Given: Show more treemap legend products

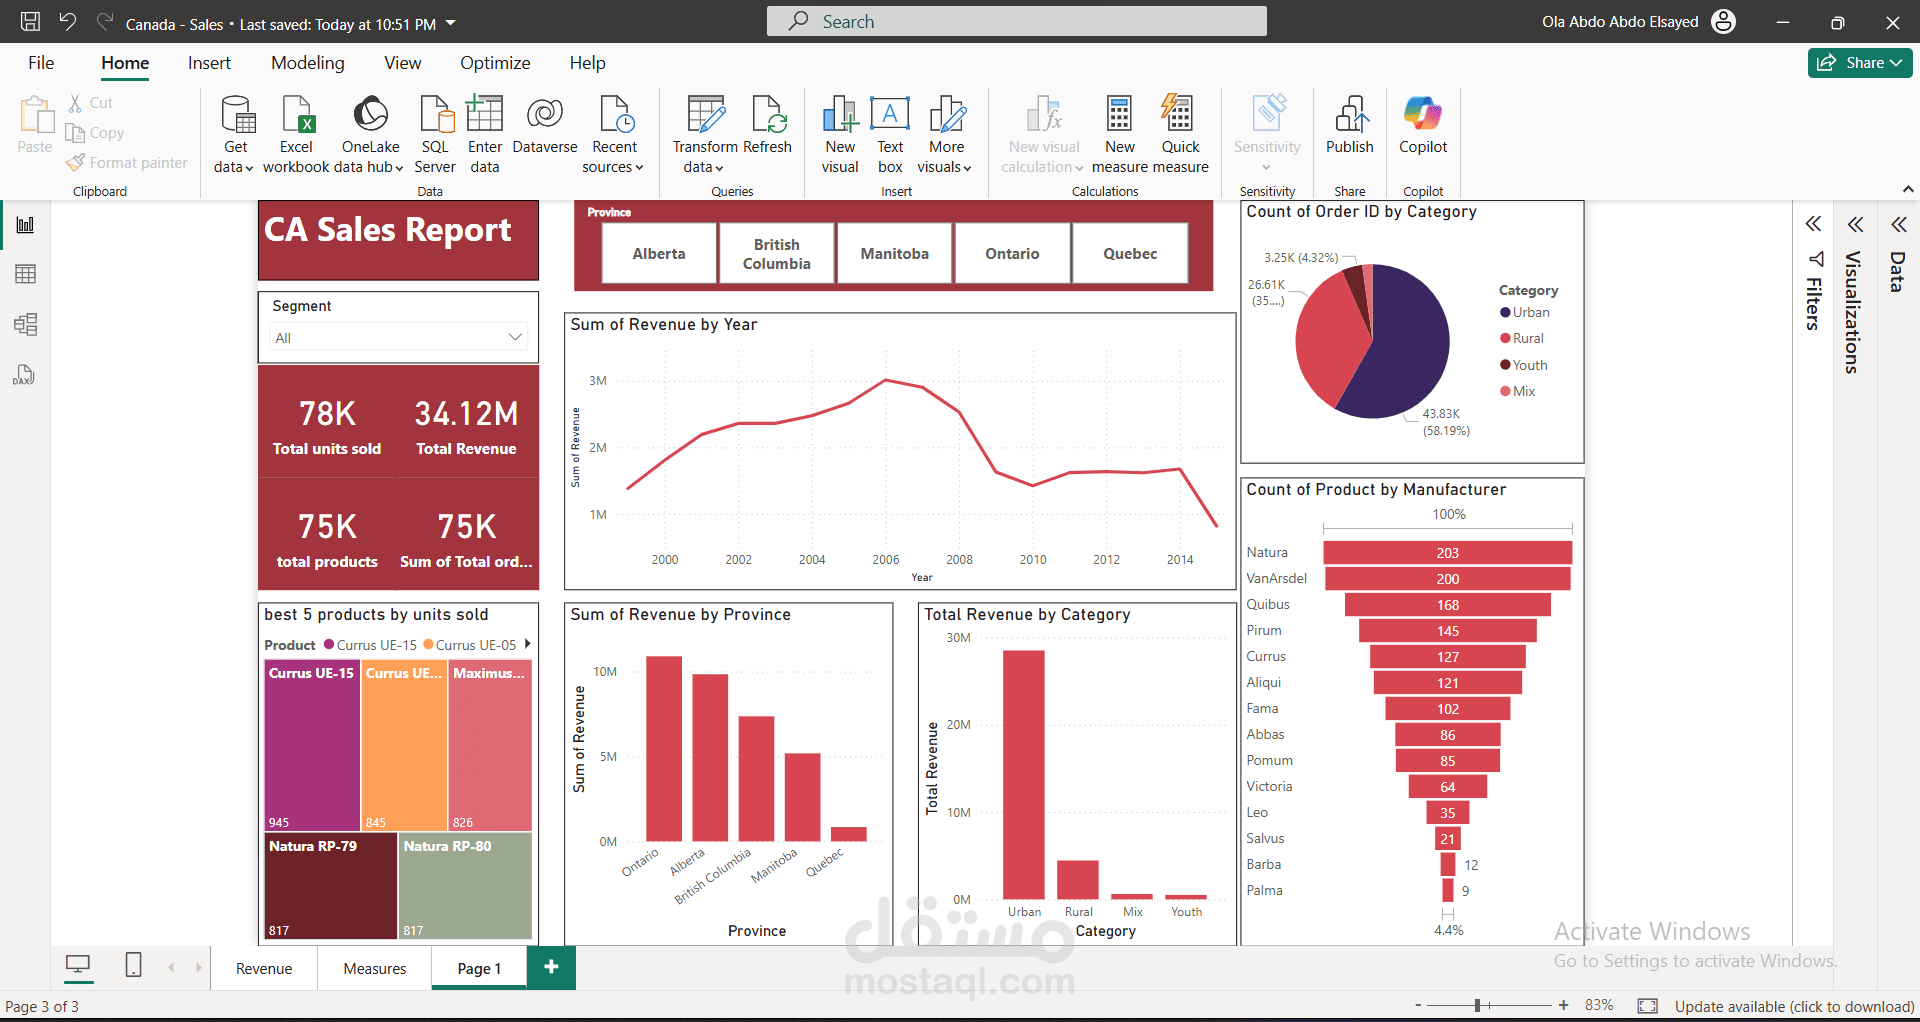Looking at the screenshot, I should point(527,644).
